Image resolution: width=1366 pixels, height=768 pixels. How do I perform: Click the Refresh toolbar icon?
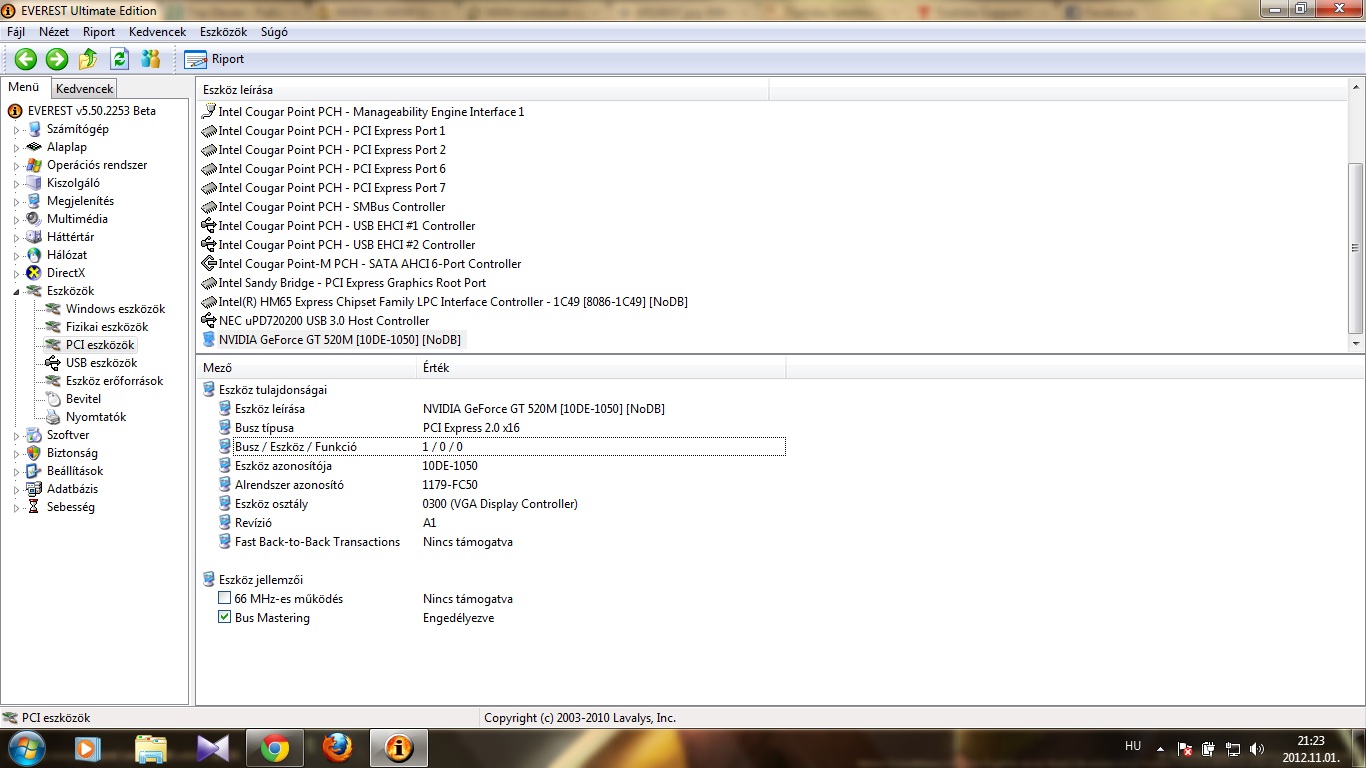coord(120,59)
